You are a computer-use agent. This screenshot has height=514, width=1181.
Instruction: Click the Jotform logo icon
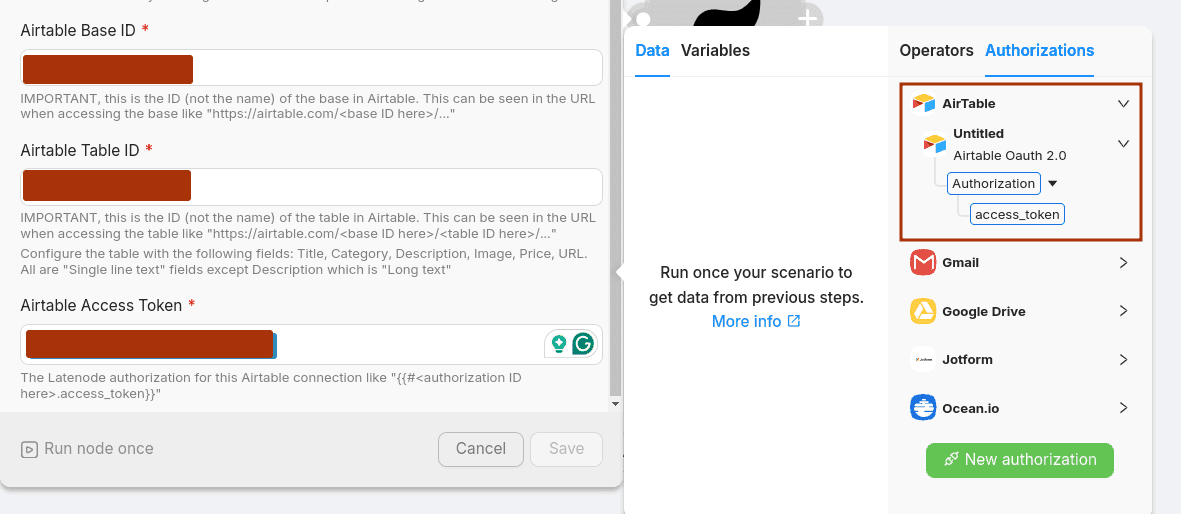coord(923,360)
